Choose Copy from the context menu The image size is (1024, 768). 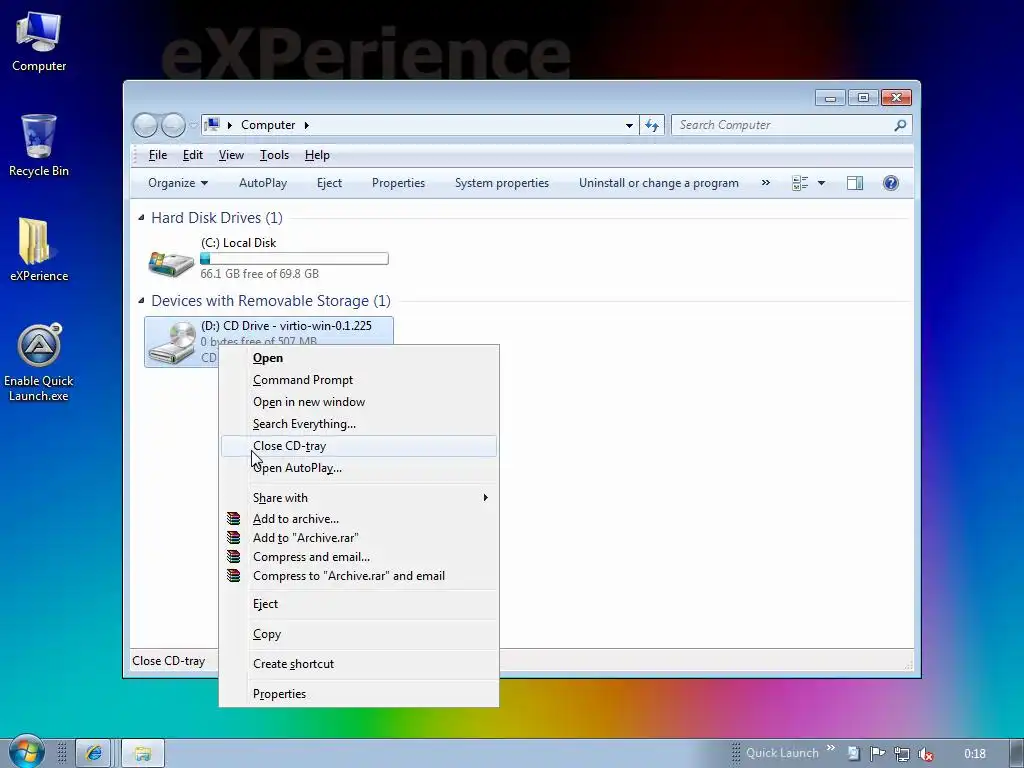click(x=359, y=634)
